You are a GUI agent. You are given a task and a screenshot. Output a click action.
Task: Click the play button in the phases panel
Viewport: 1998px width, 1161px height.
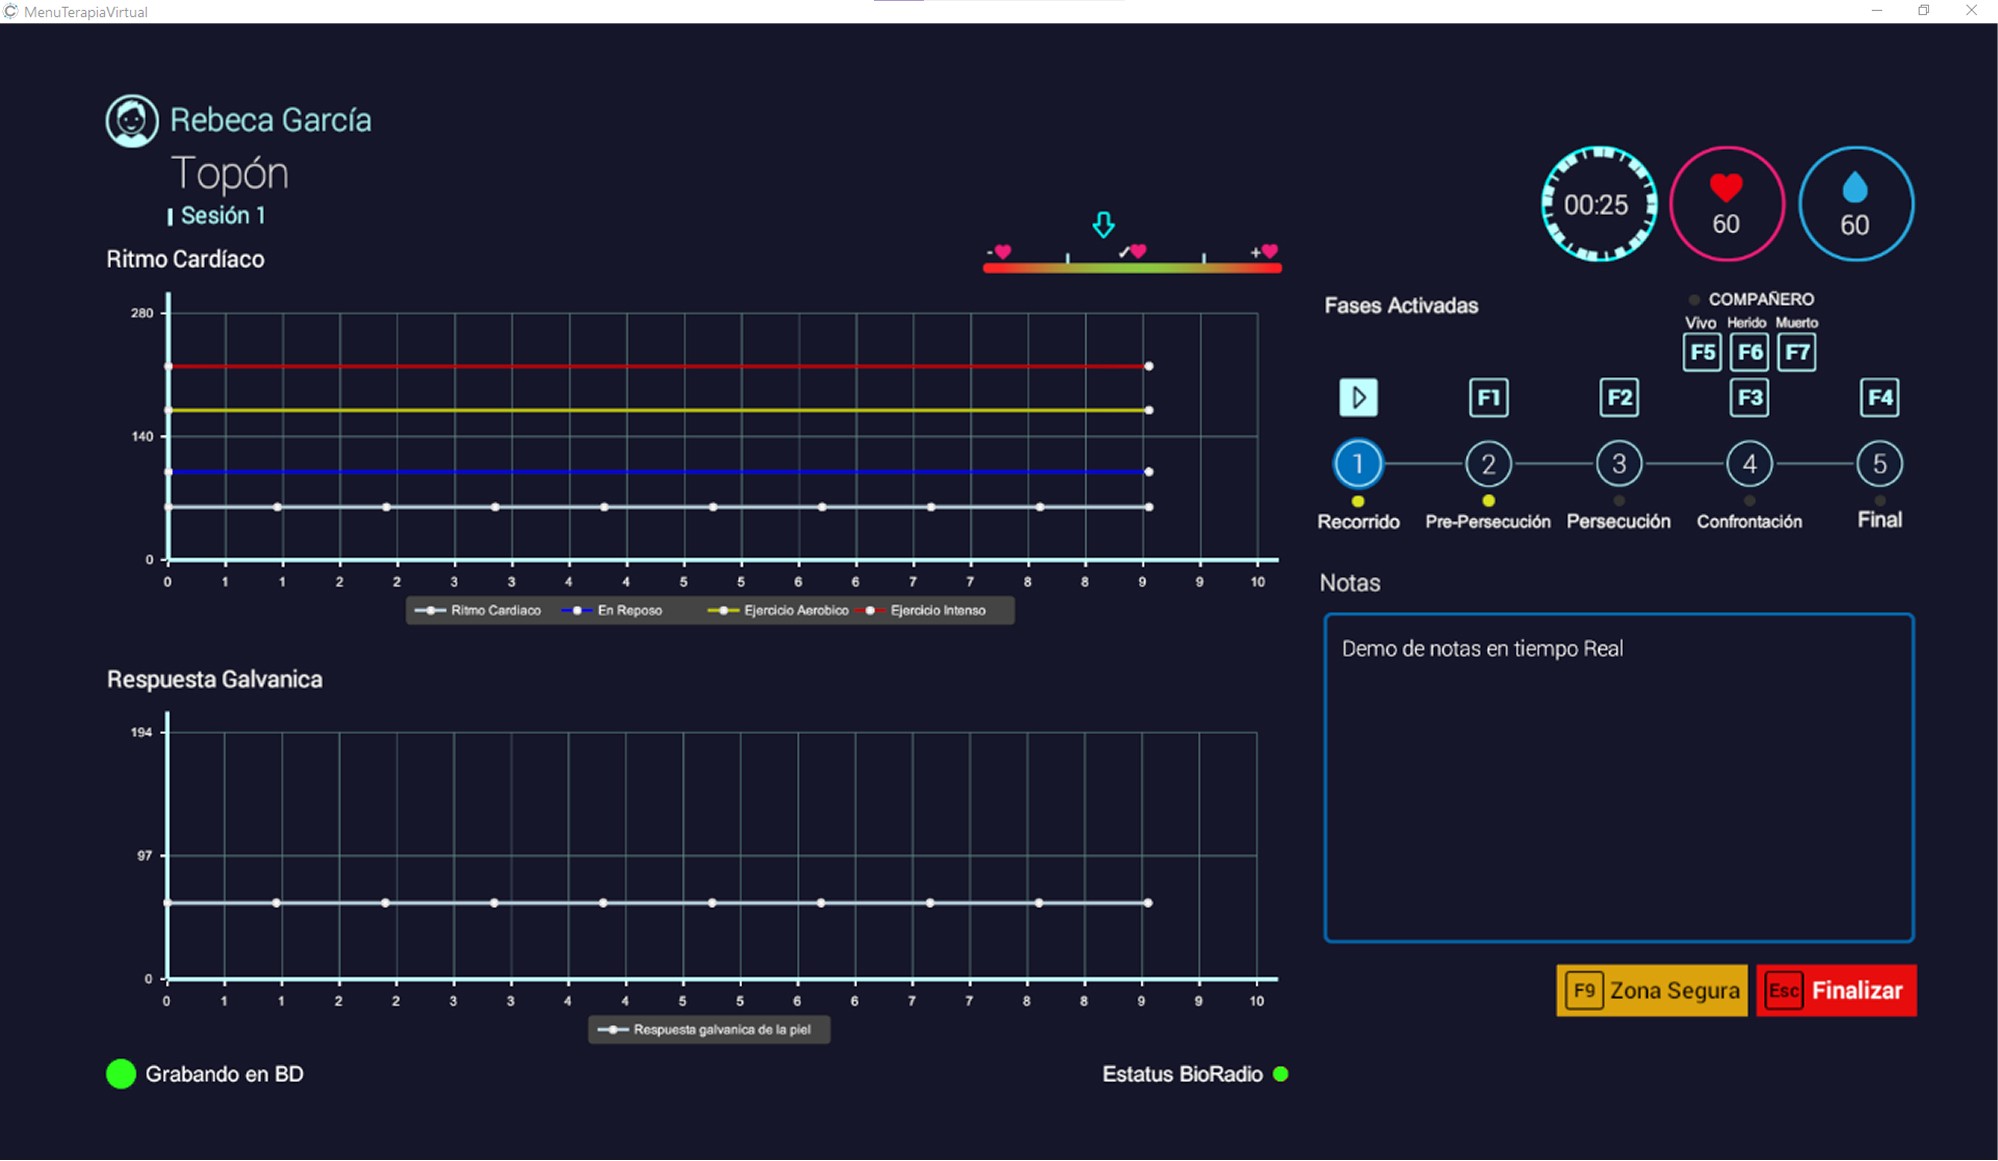point(1358,398)
